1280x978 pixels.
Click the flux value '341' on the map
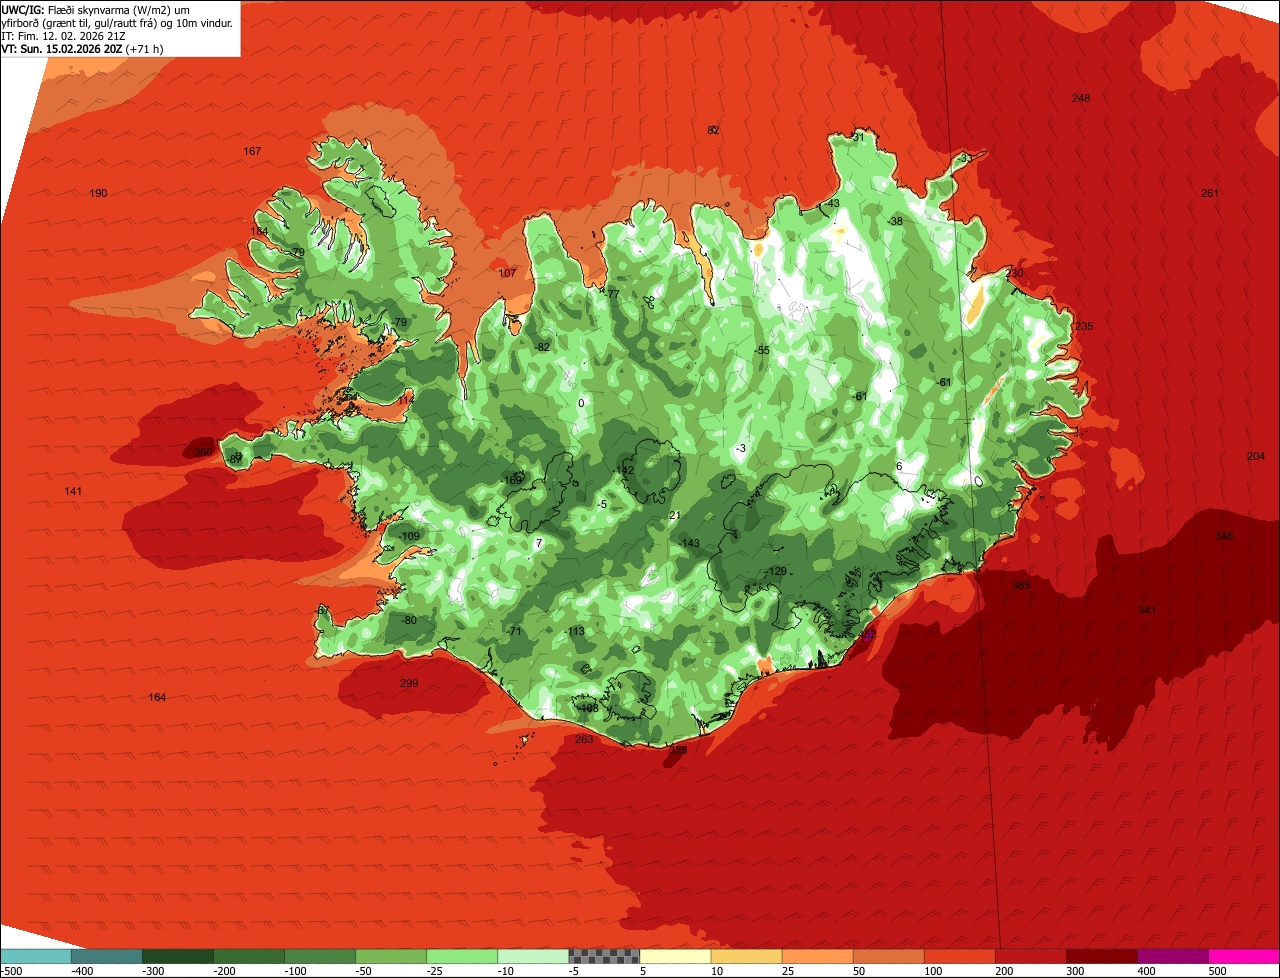point(1147,610)
